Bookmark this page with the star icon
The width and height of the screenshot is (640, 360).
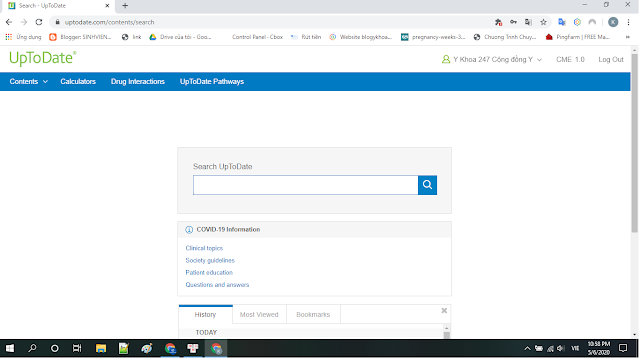pyautogui.click(x=543, y=22)
